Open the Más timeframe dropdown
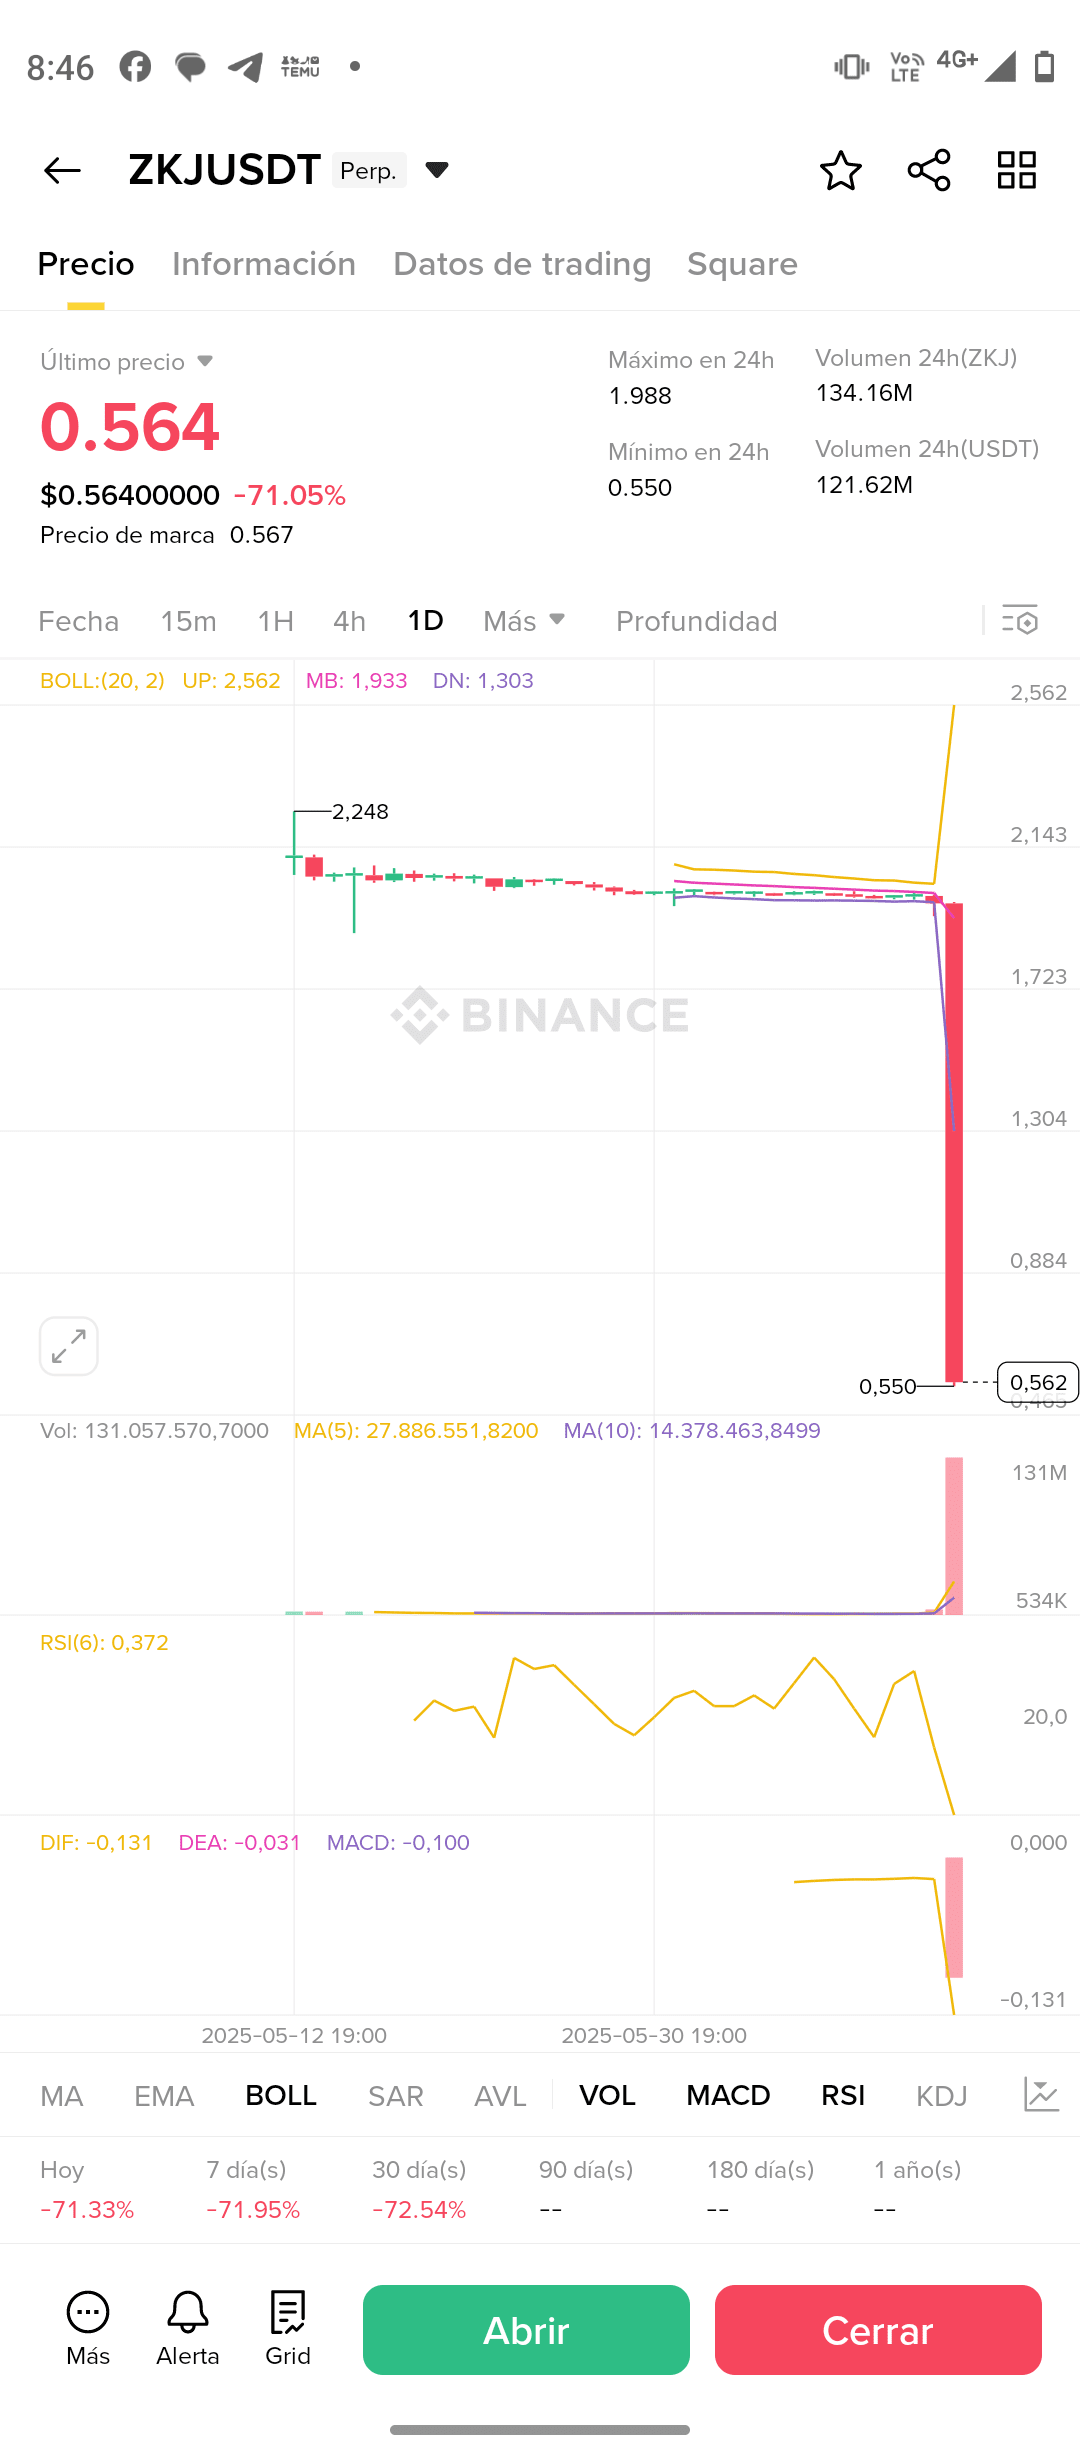The width and height of the screenshot is (1080, 2460). (525, 621)
